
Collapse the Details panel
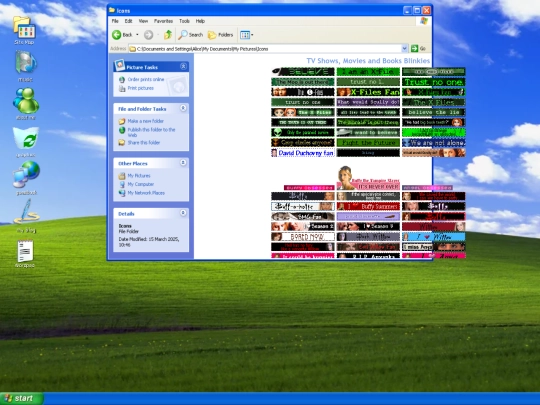(x=183, y=213)
